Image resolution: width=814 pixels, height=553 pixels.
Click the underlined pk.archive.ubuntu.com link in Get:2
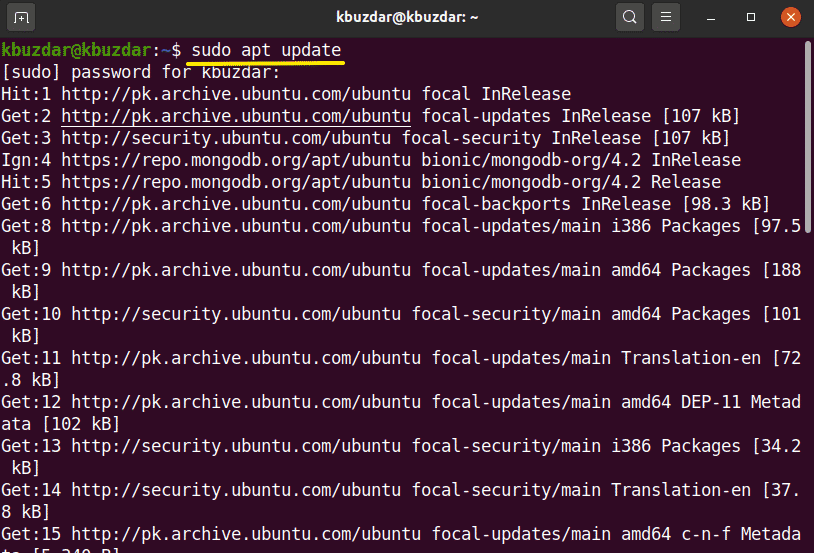tap(236, 116)
